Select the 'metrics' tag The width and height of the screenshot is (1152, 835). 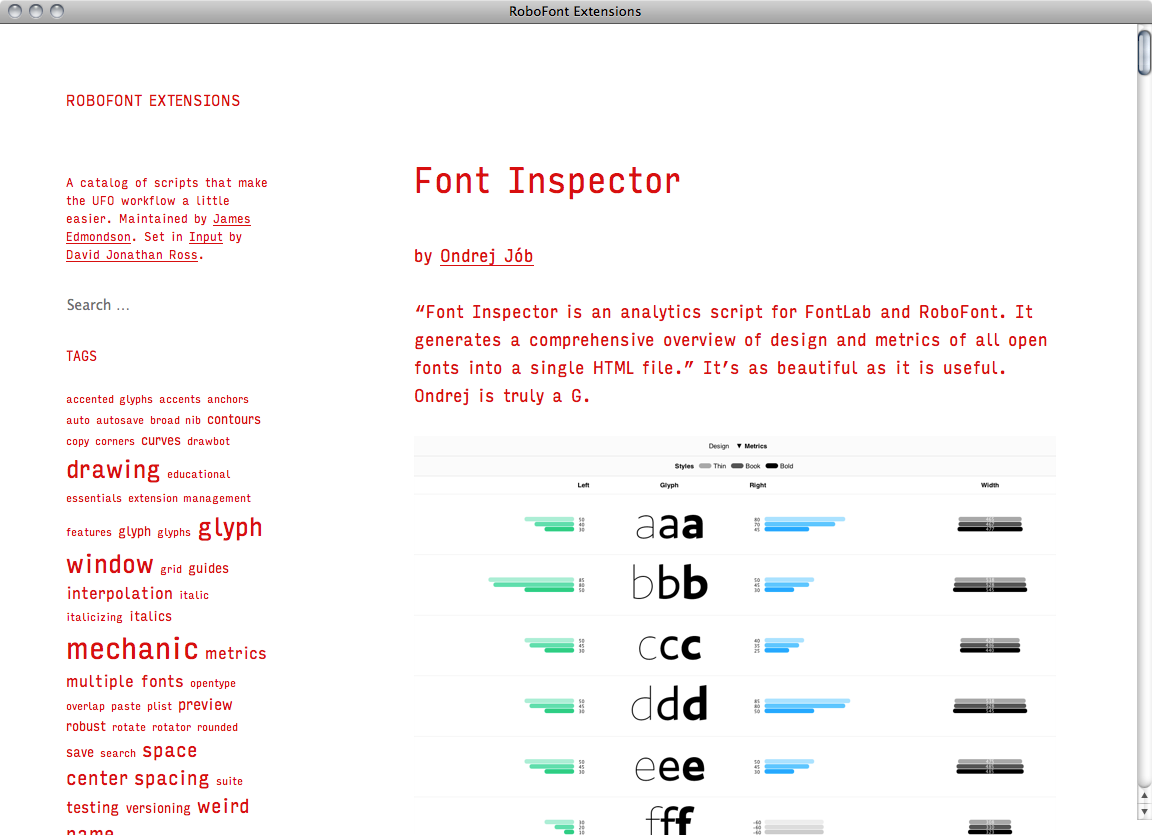click(236, 654)
